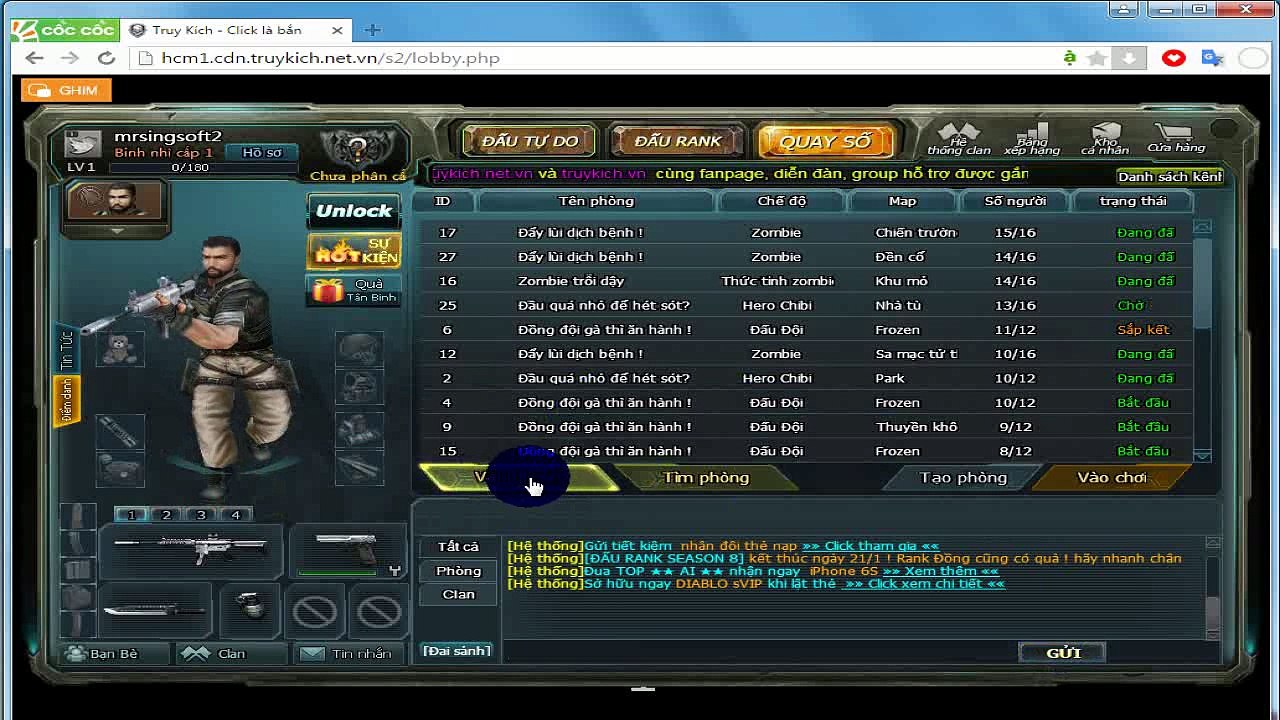The height and width of the screenshot is (720, 1280).
Task: Open the QUAY SỐ lottery button
Action: (x=825, y=141)
